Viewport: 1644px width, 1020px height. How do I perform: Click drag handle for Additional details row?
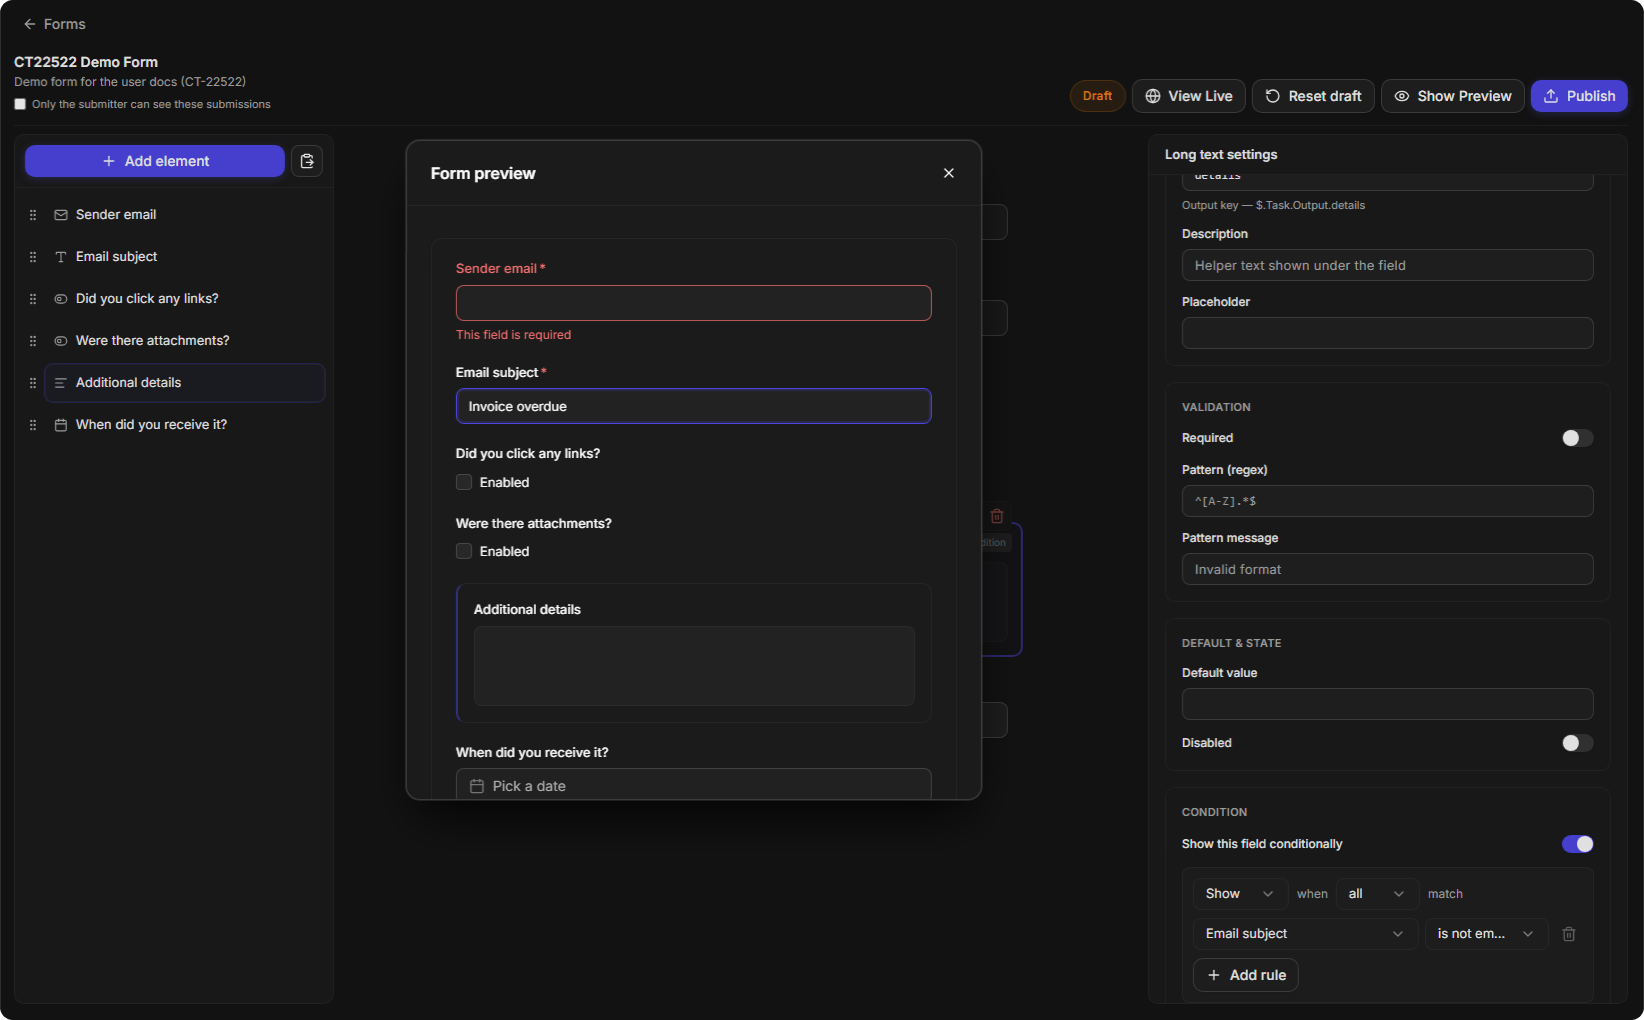(33, 383)
